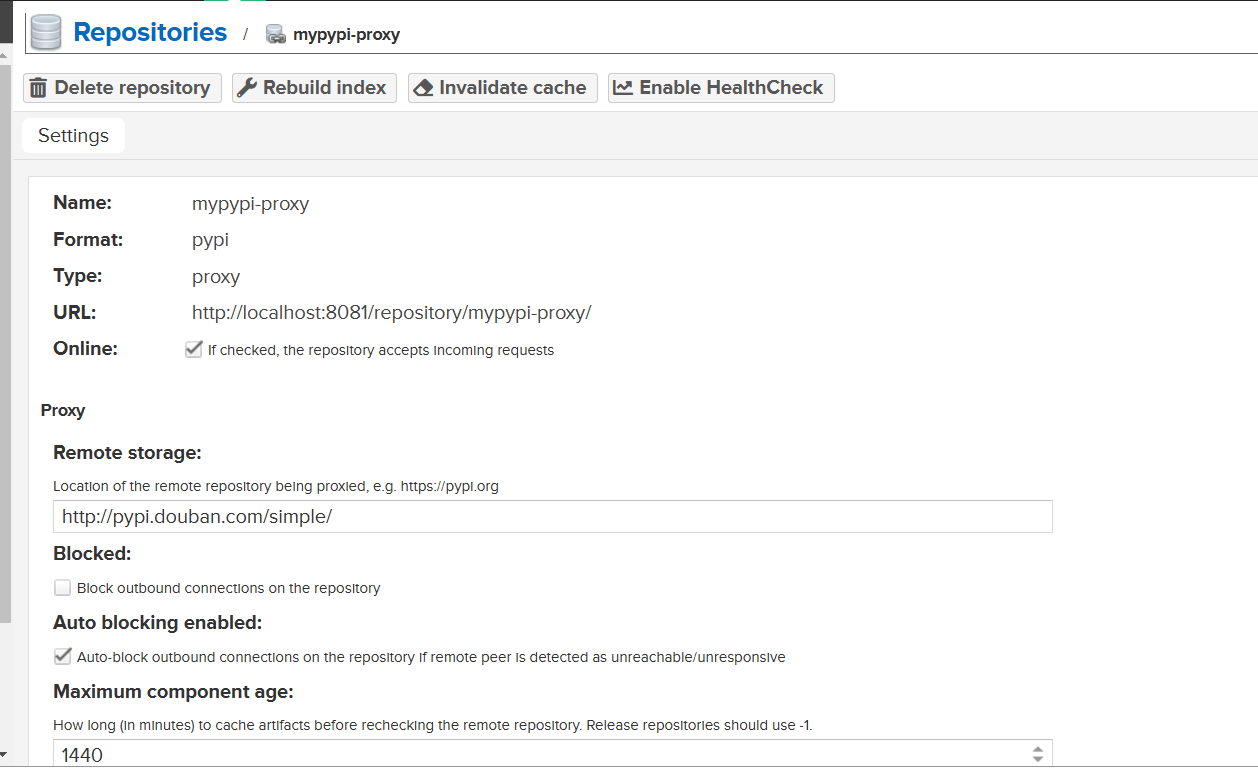
Task: Focus the Remote storage URL field
Action: tap(552, 517)
